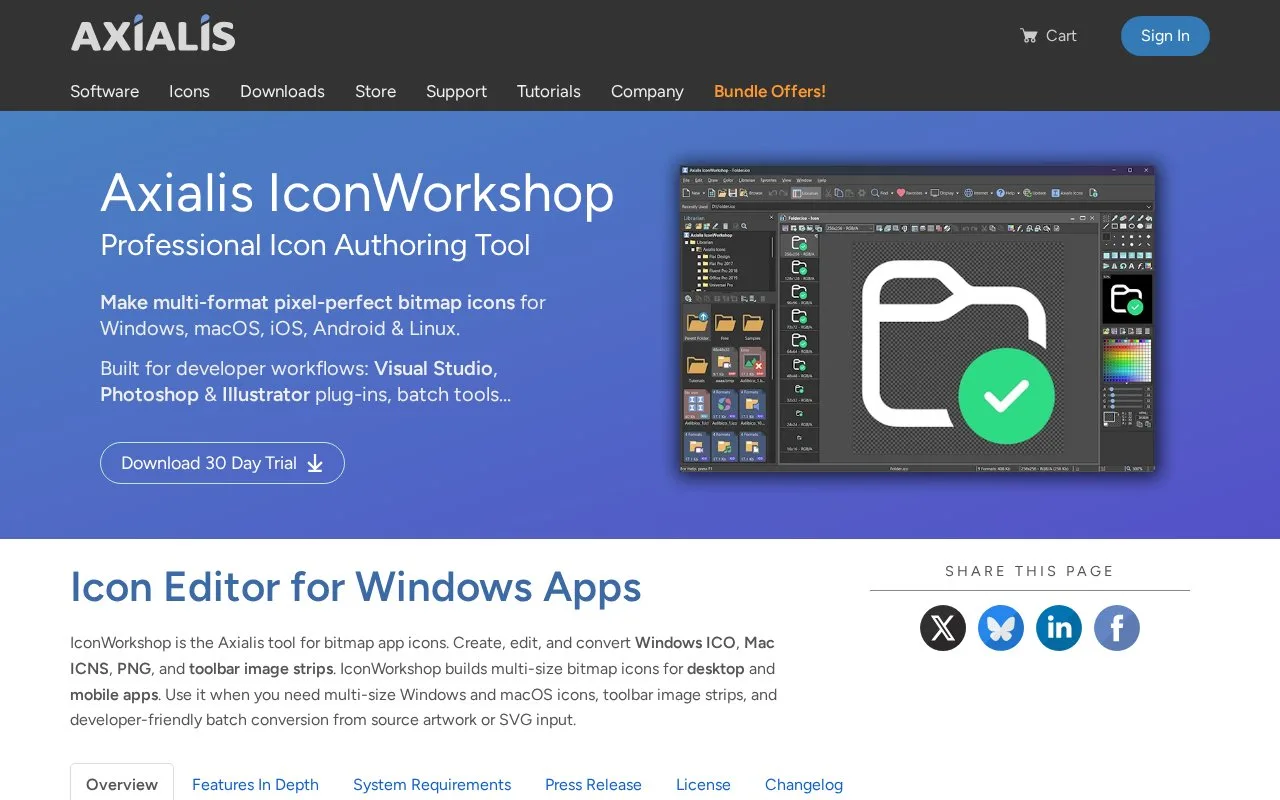
Task: Click the Axialis logo
Action: click(x=153, y=34)
